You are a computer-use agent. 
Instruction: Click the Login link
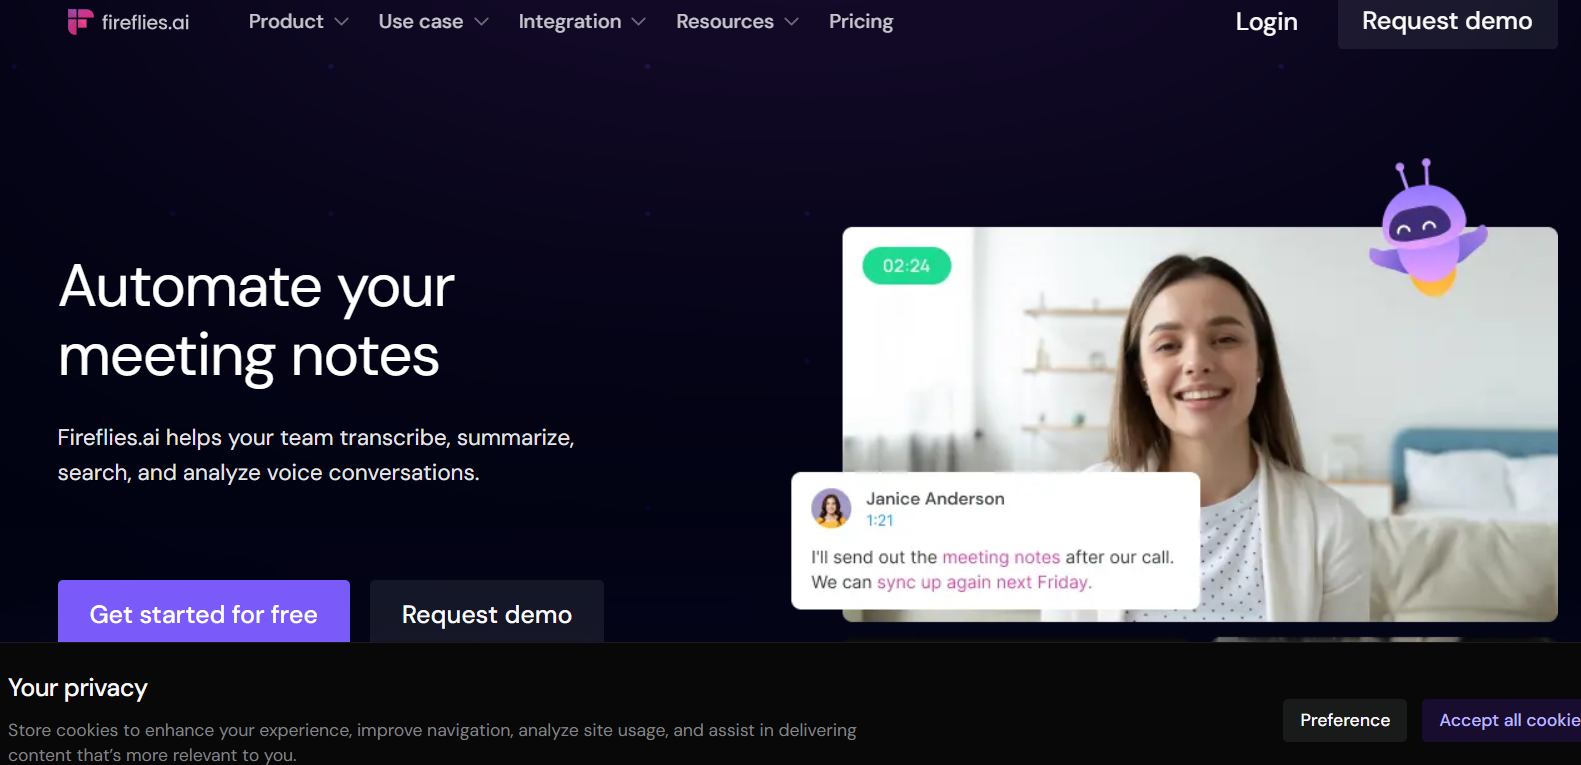[1266, 22]
